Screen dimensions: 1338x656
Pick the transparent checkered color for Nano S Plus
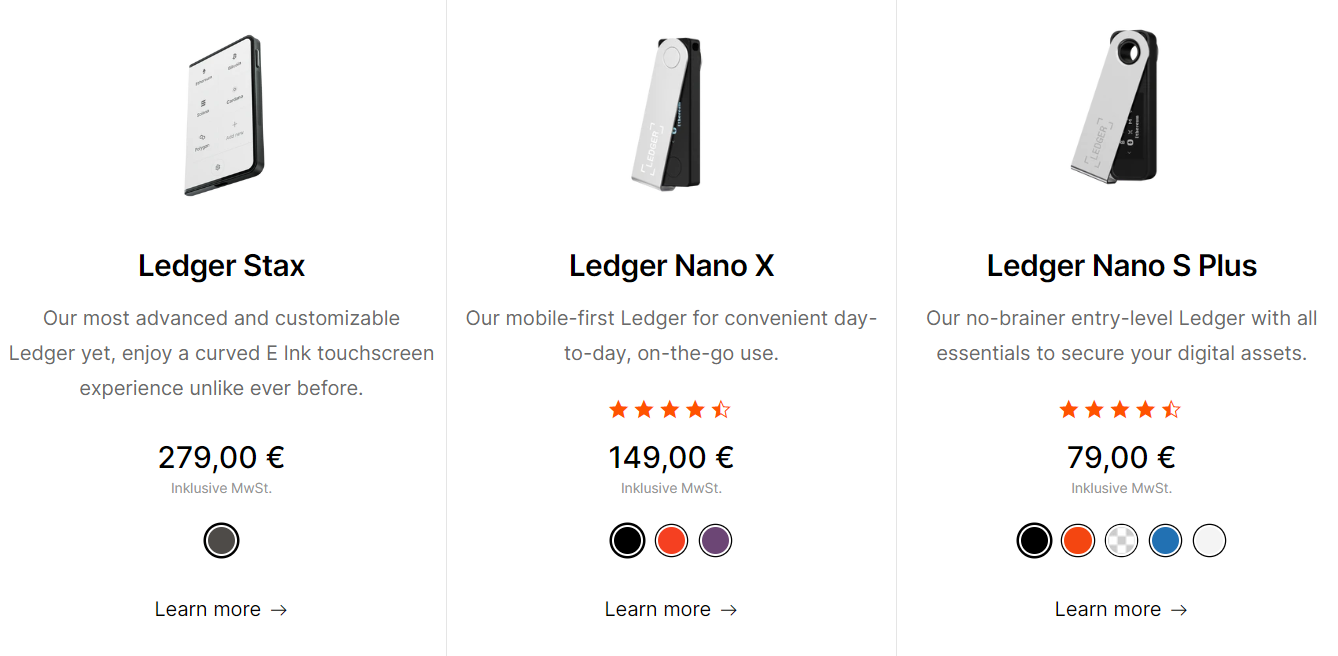click(x=1122, y=541)
